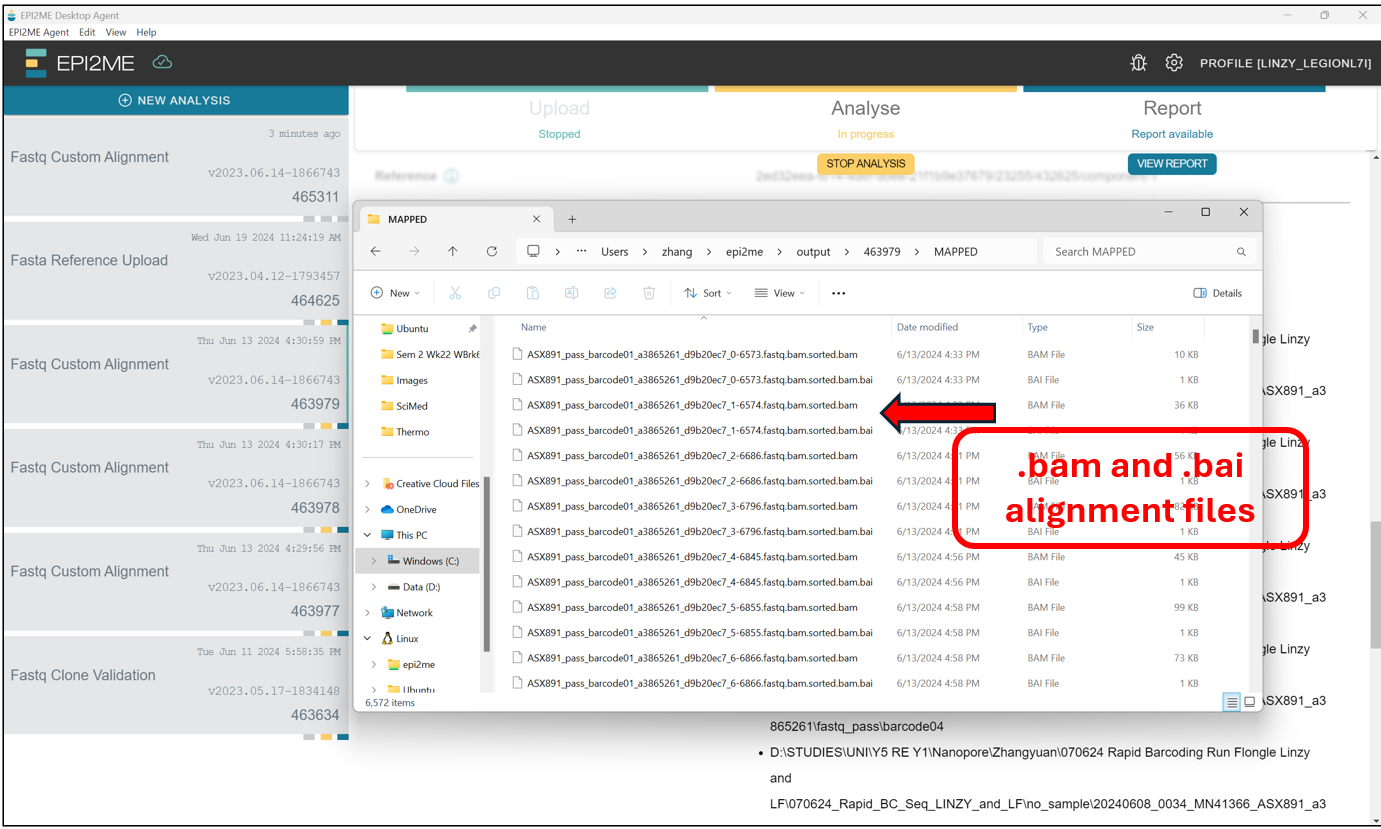Viewport: 1381px width, 829px height.
Task: Open the Edit menu
Action: [x=87, y=32]
